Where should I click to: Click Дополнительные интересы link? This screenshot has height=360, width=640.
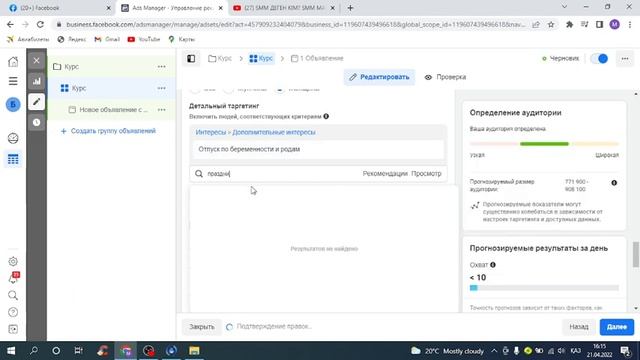pos(274,132)
